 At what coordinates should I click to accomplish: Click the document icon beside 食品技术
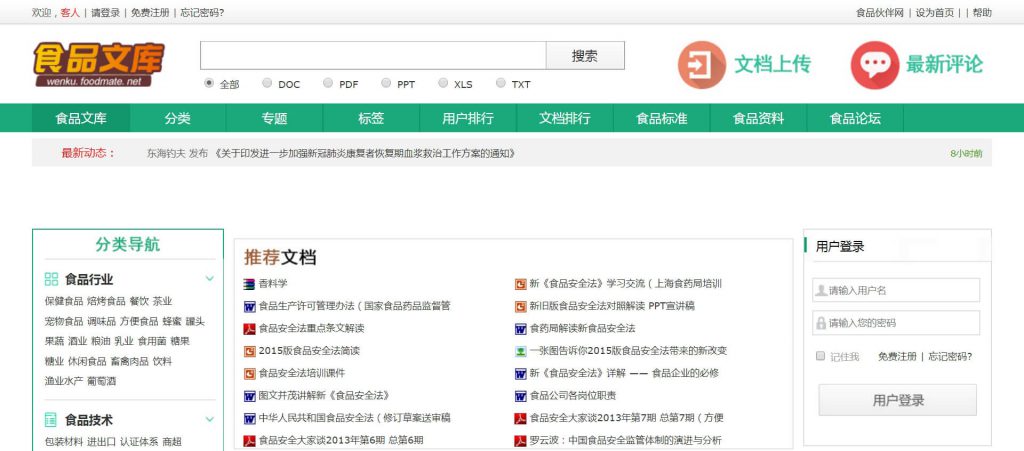point(51,420)
